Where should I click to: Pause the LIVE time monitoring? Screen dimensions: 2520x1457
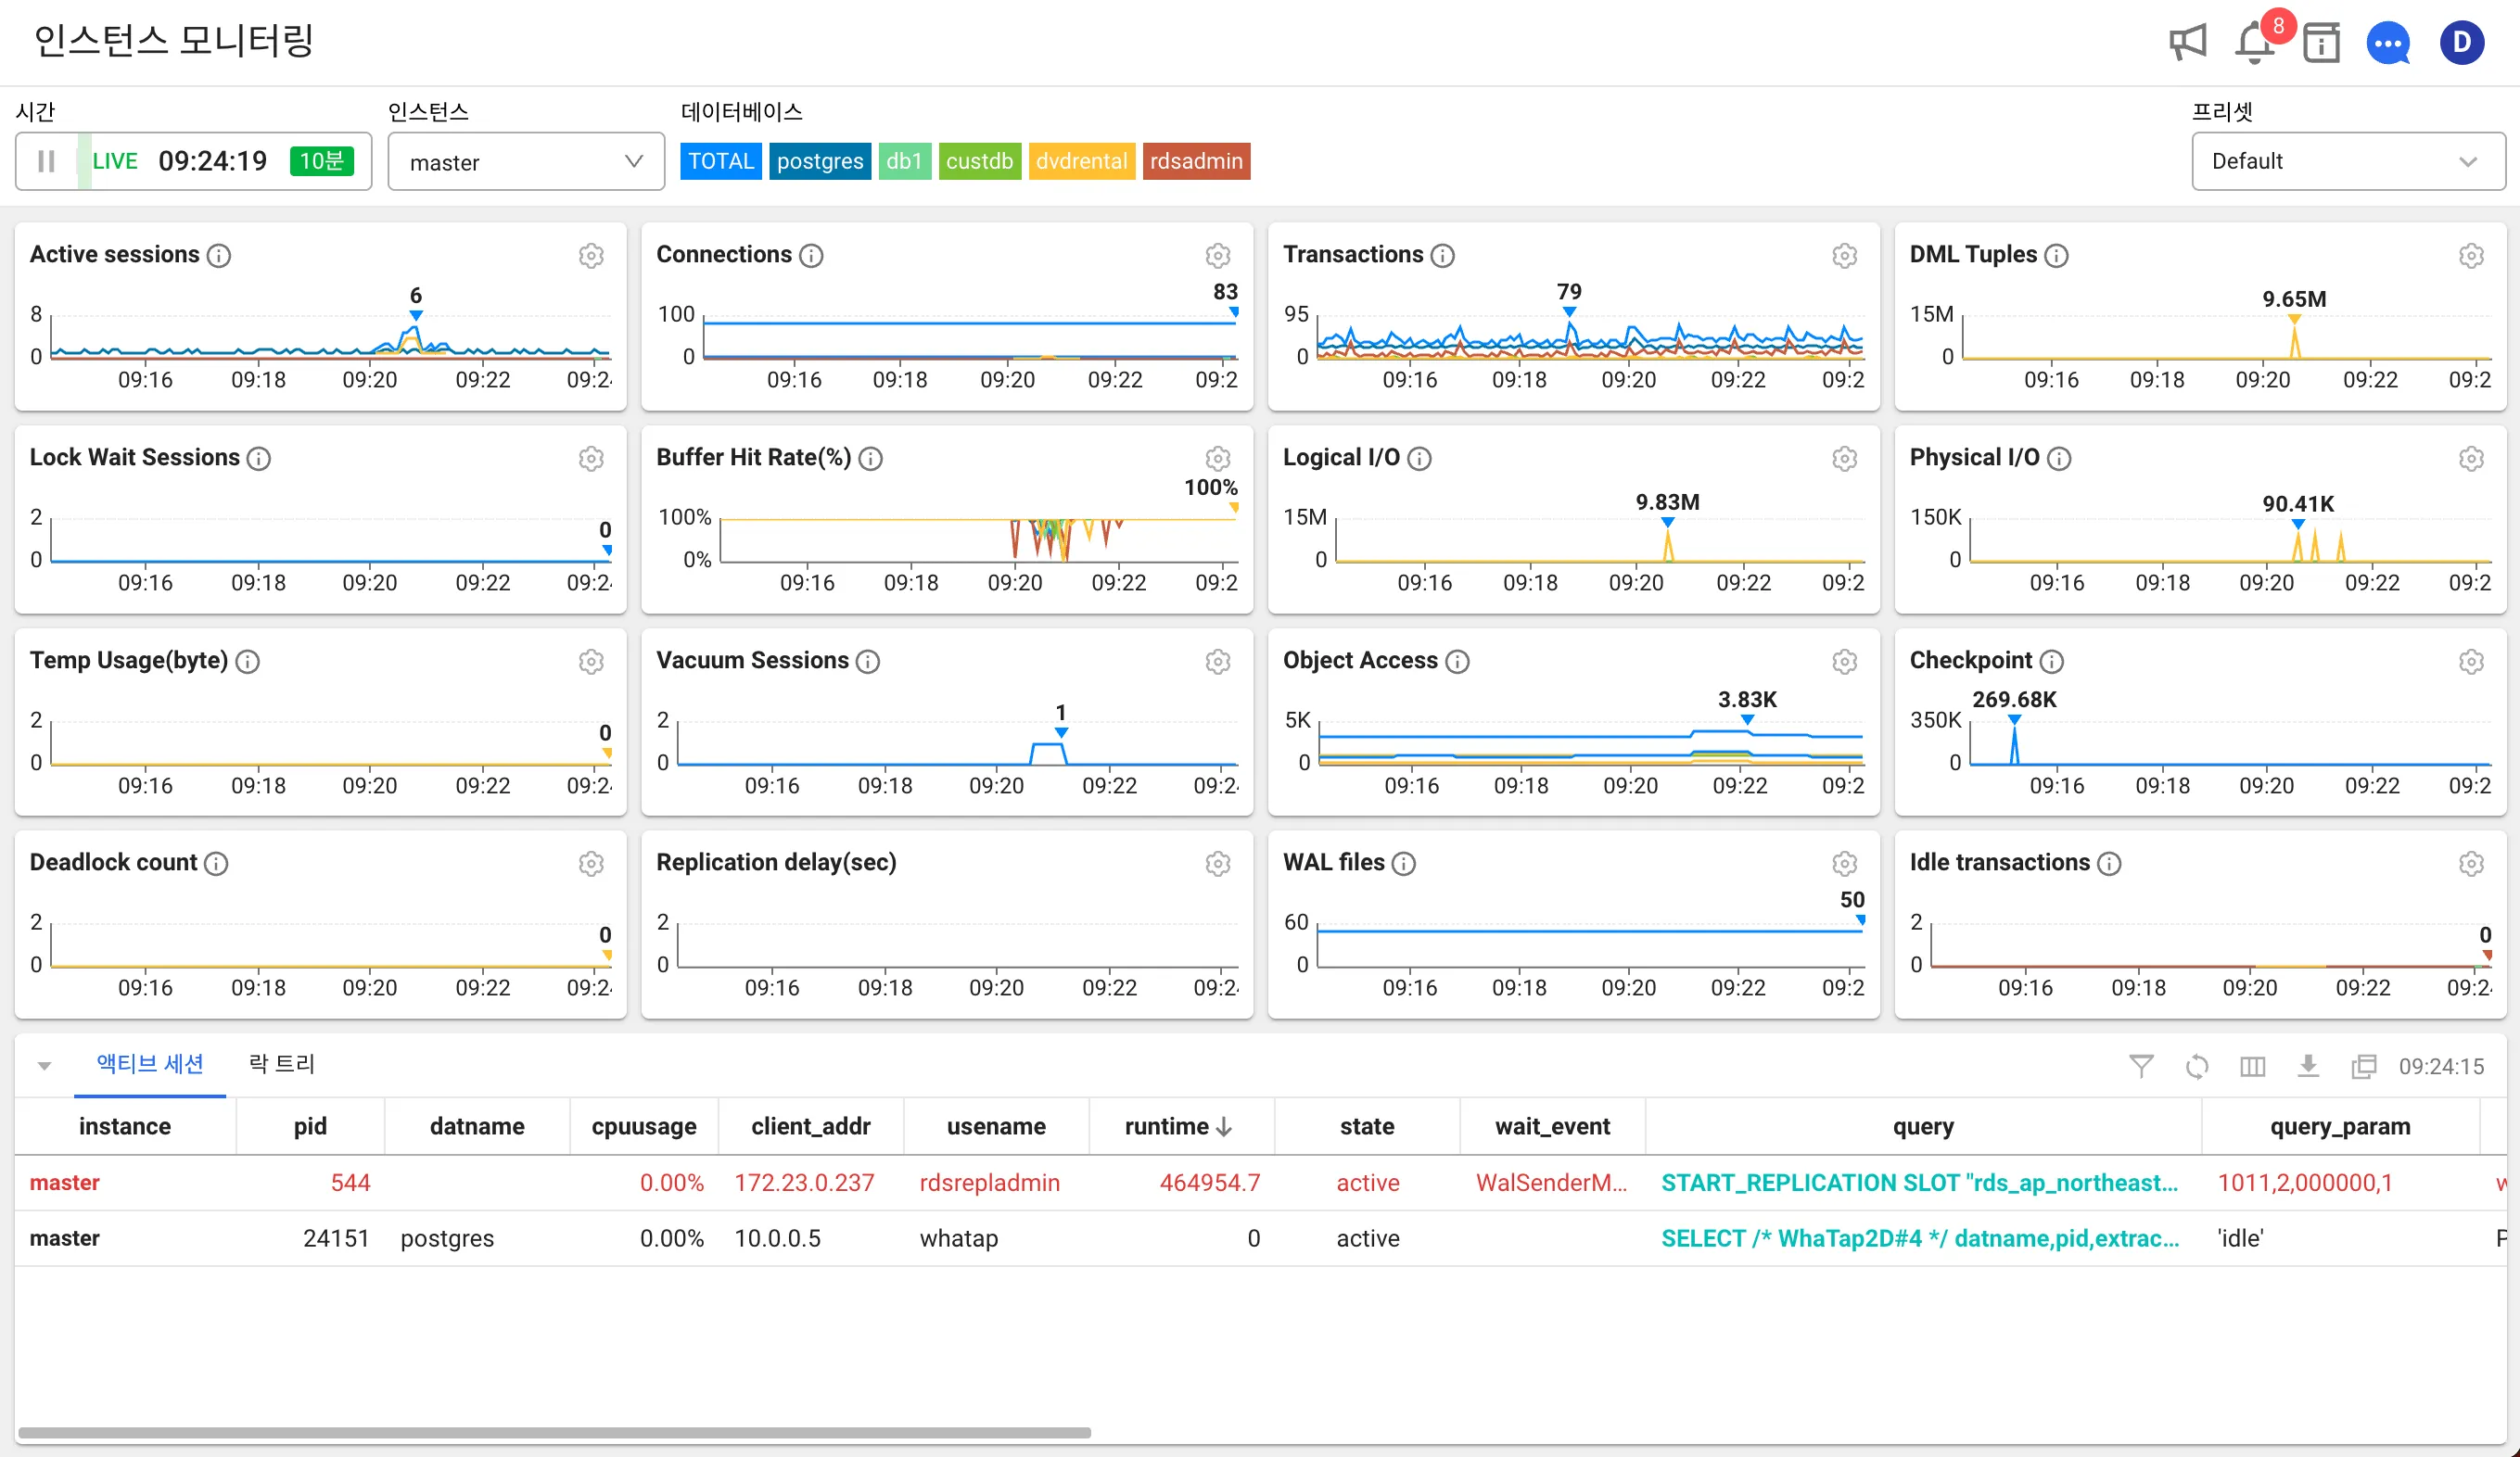(46, 161)
